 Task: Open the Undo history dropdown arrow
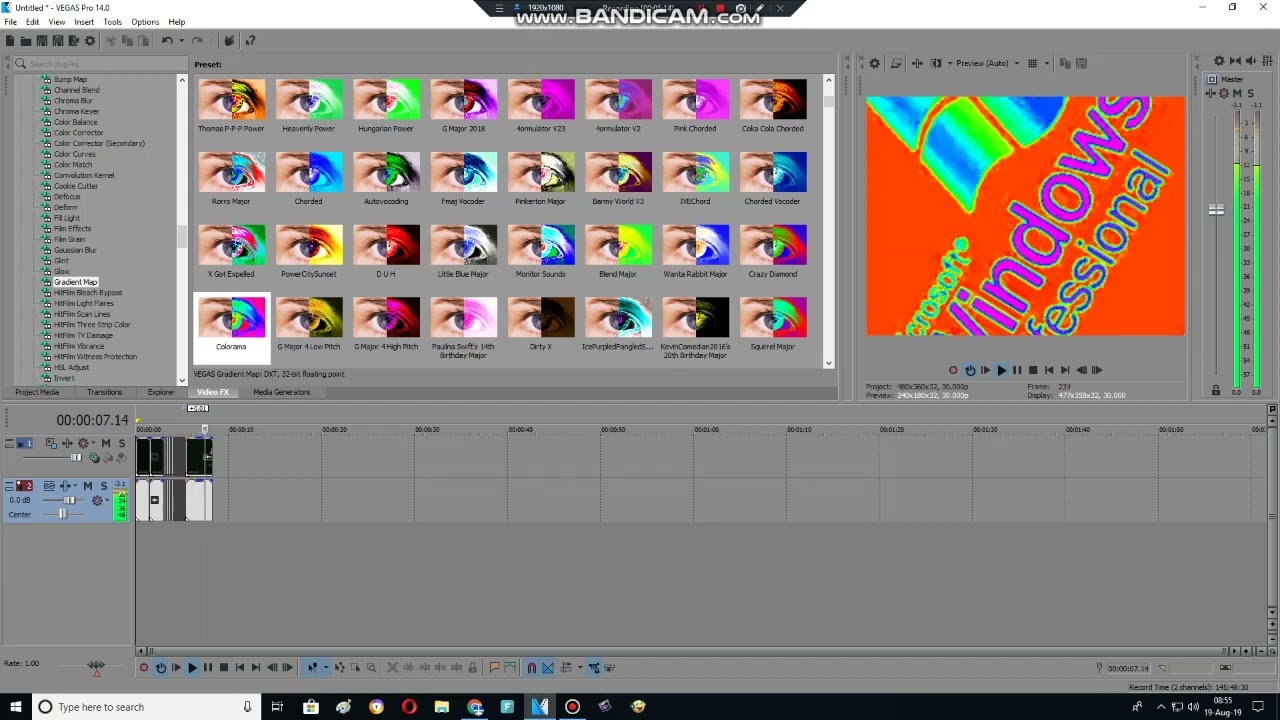point(181,40)
